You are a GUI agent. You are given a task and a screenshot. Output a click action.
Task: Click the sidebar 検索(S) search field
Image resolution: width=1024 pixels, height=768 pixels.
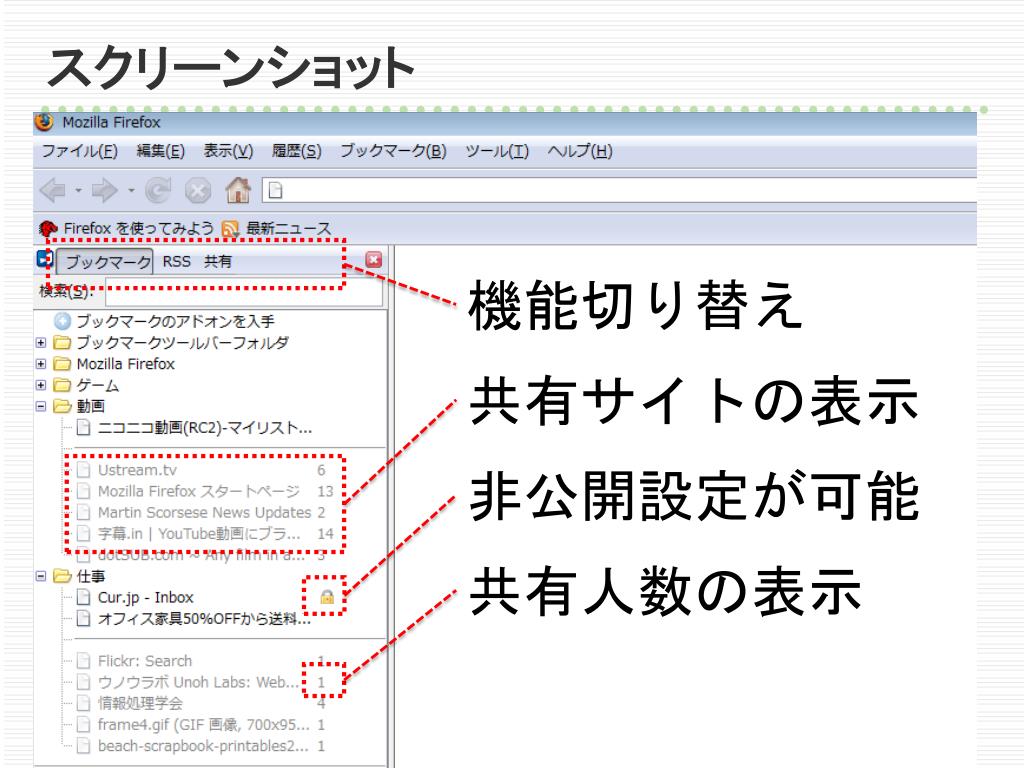click(x=244, y=292)
